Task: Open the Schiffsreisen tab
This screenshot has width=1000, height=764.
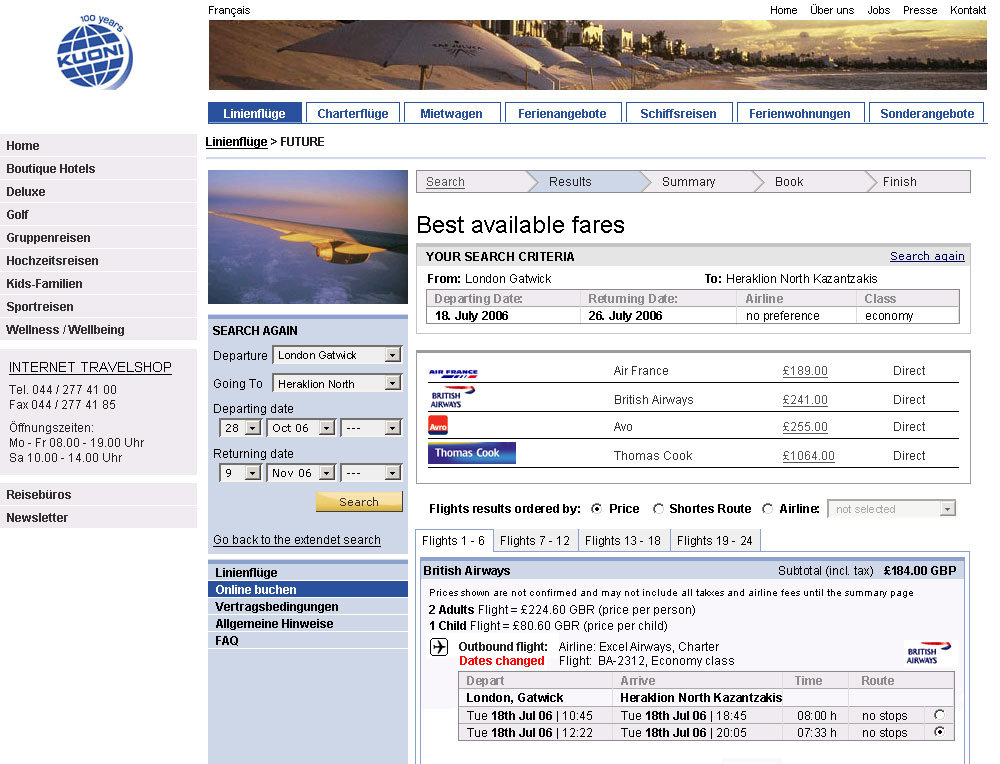Action: [x=679, y=113]
